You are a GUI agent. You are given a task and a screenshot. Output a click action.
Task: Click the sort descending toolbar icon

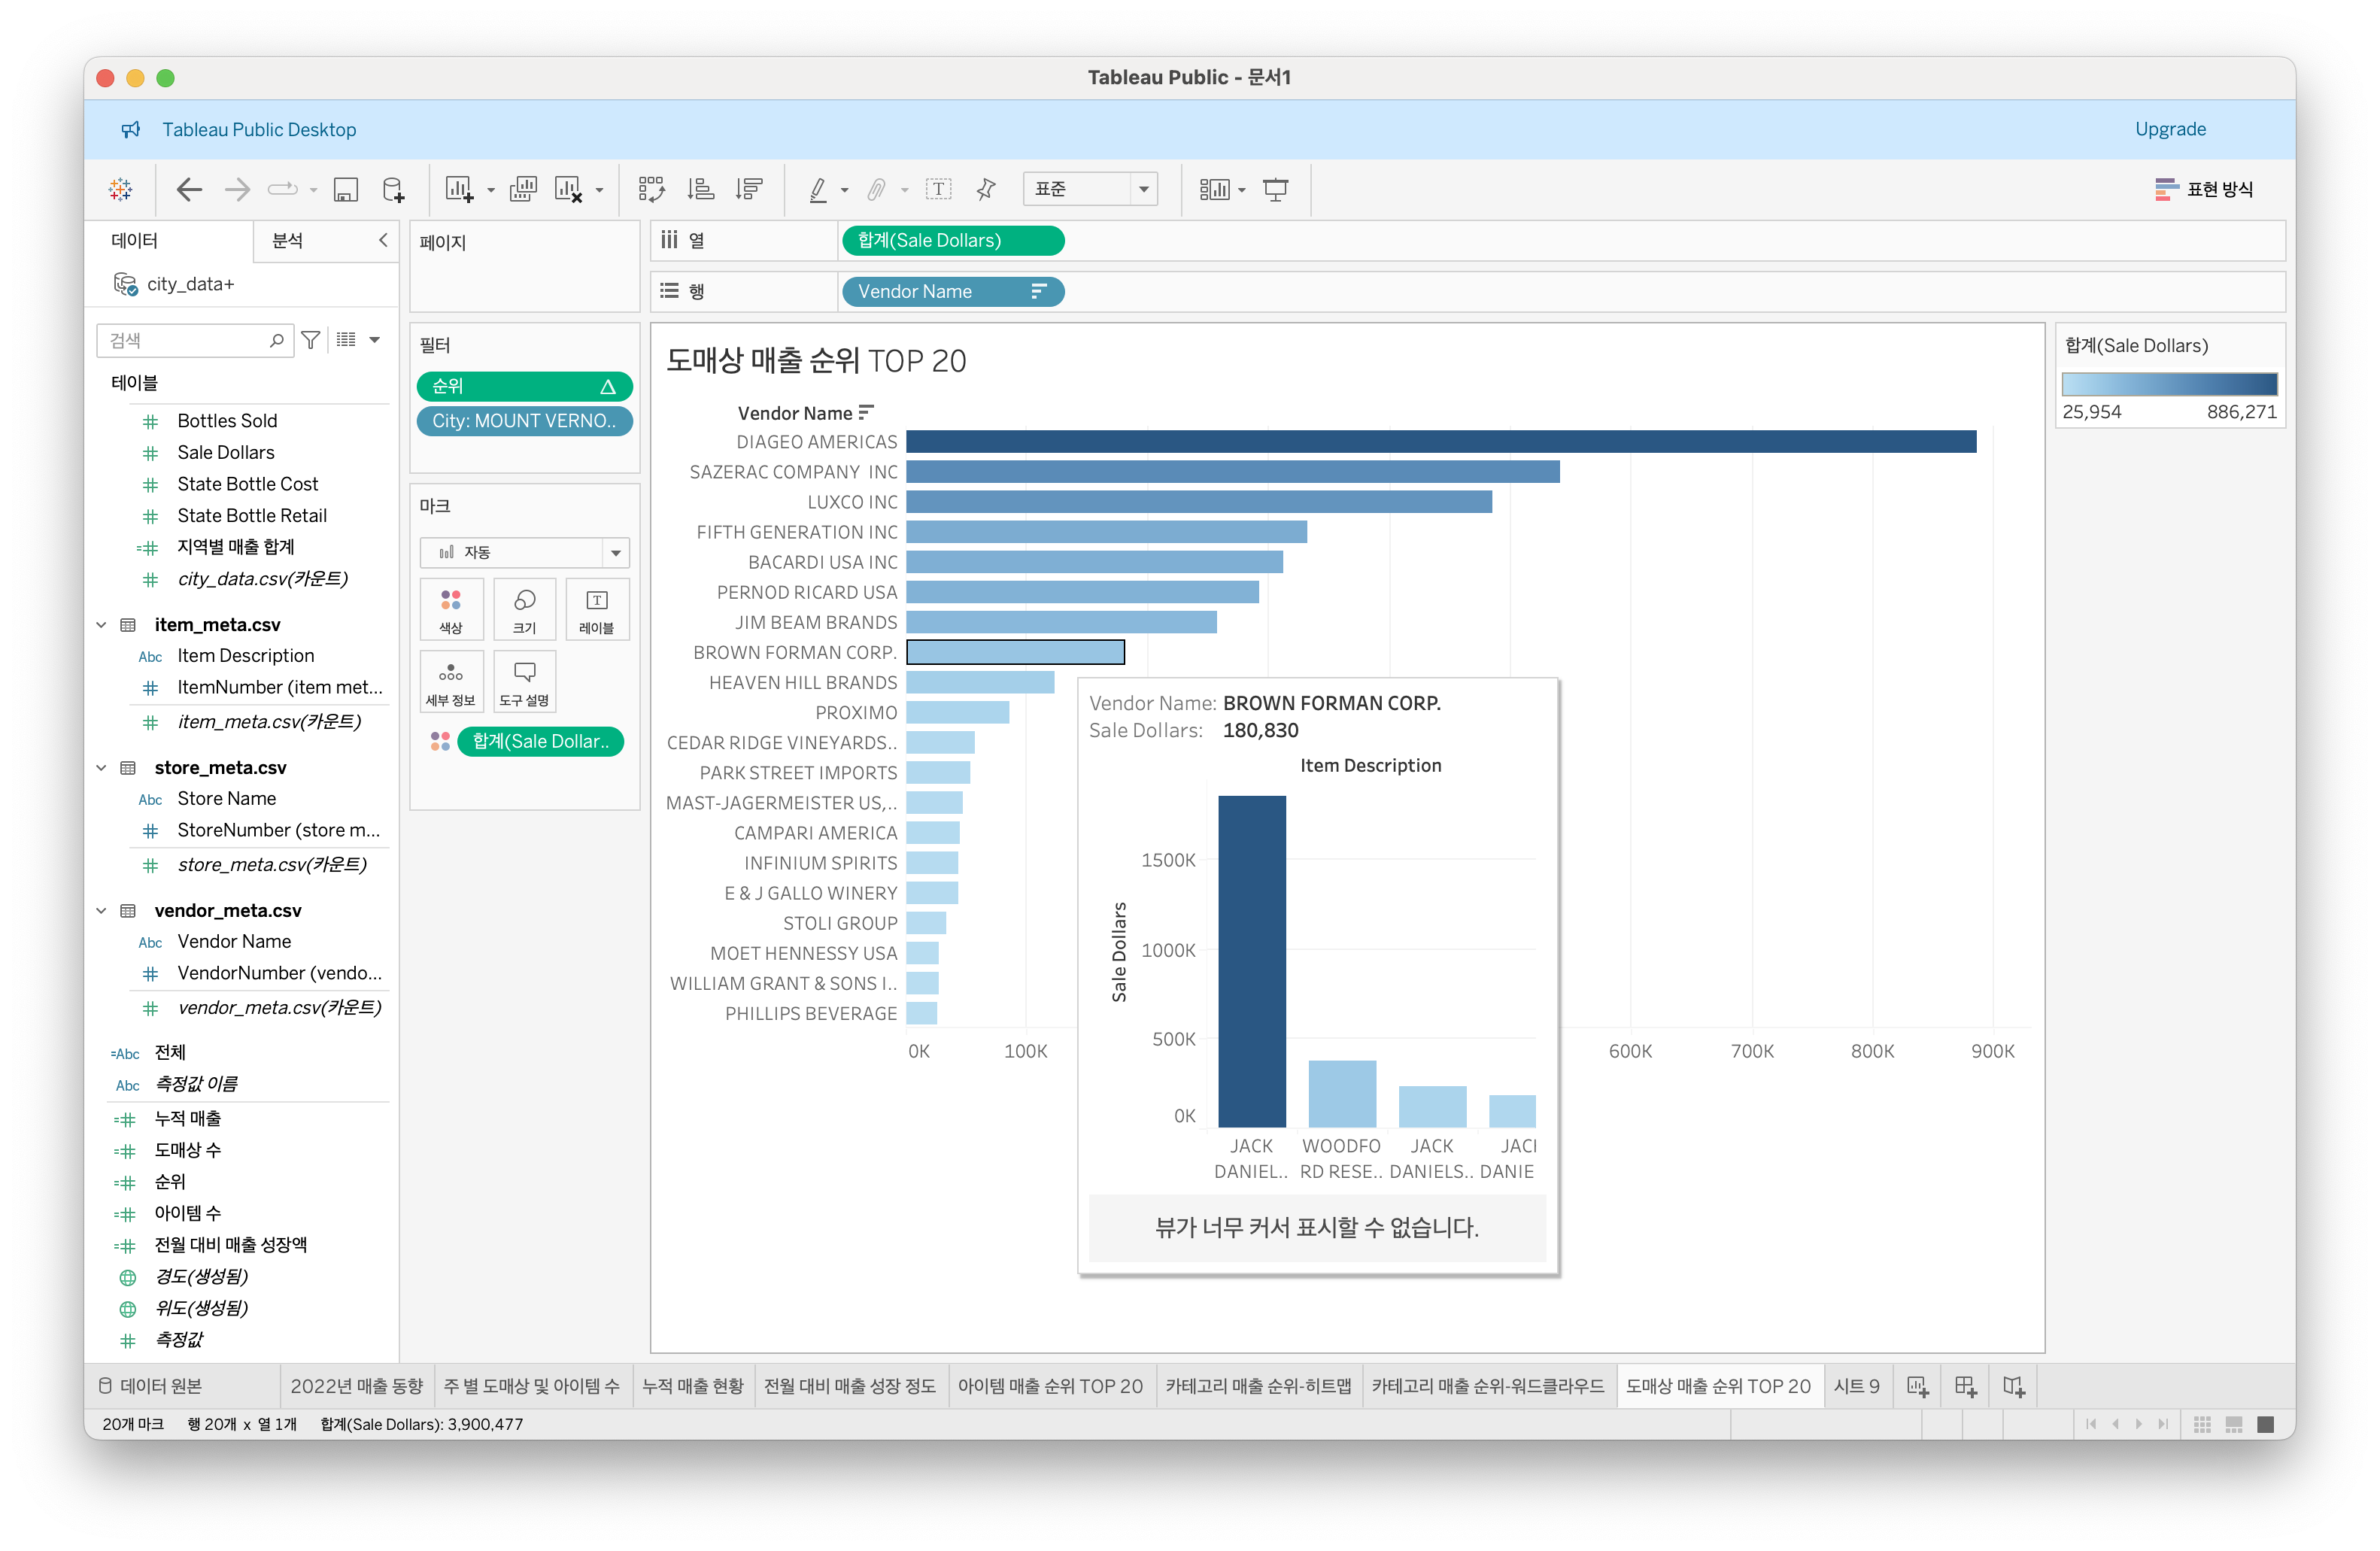coord(749,189)
